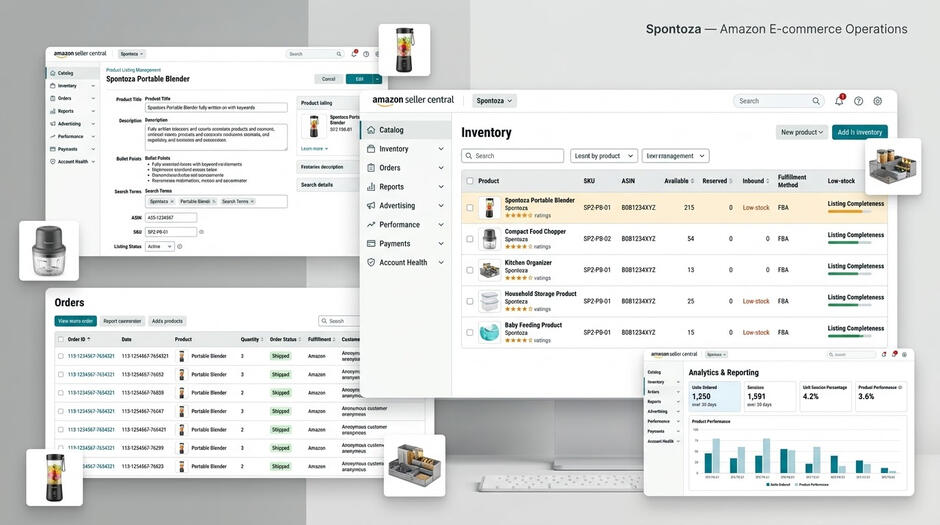Select Advertising in Inventory window sidebar

(397, 206)
